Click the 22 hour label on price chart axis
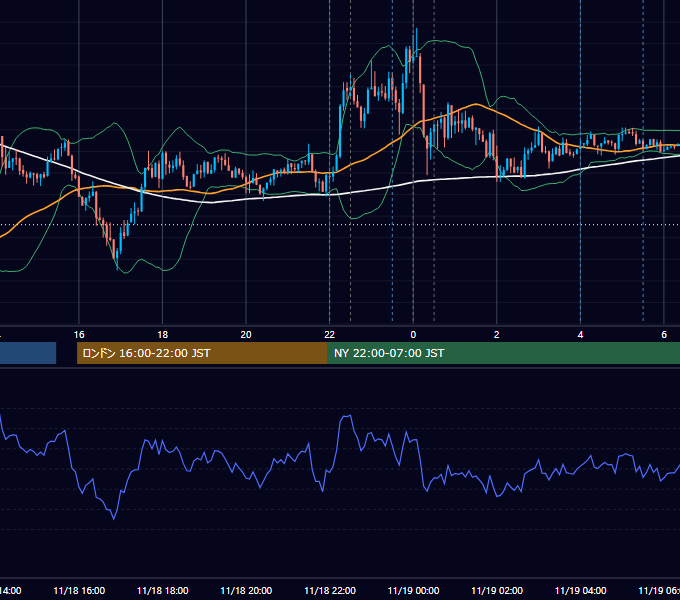Viewport: 680px width, 600px height. coord(330,335)
